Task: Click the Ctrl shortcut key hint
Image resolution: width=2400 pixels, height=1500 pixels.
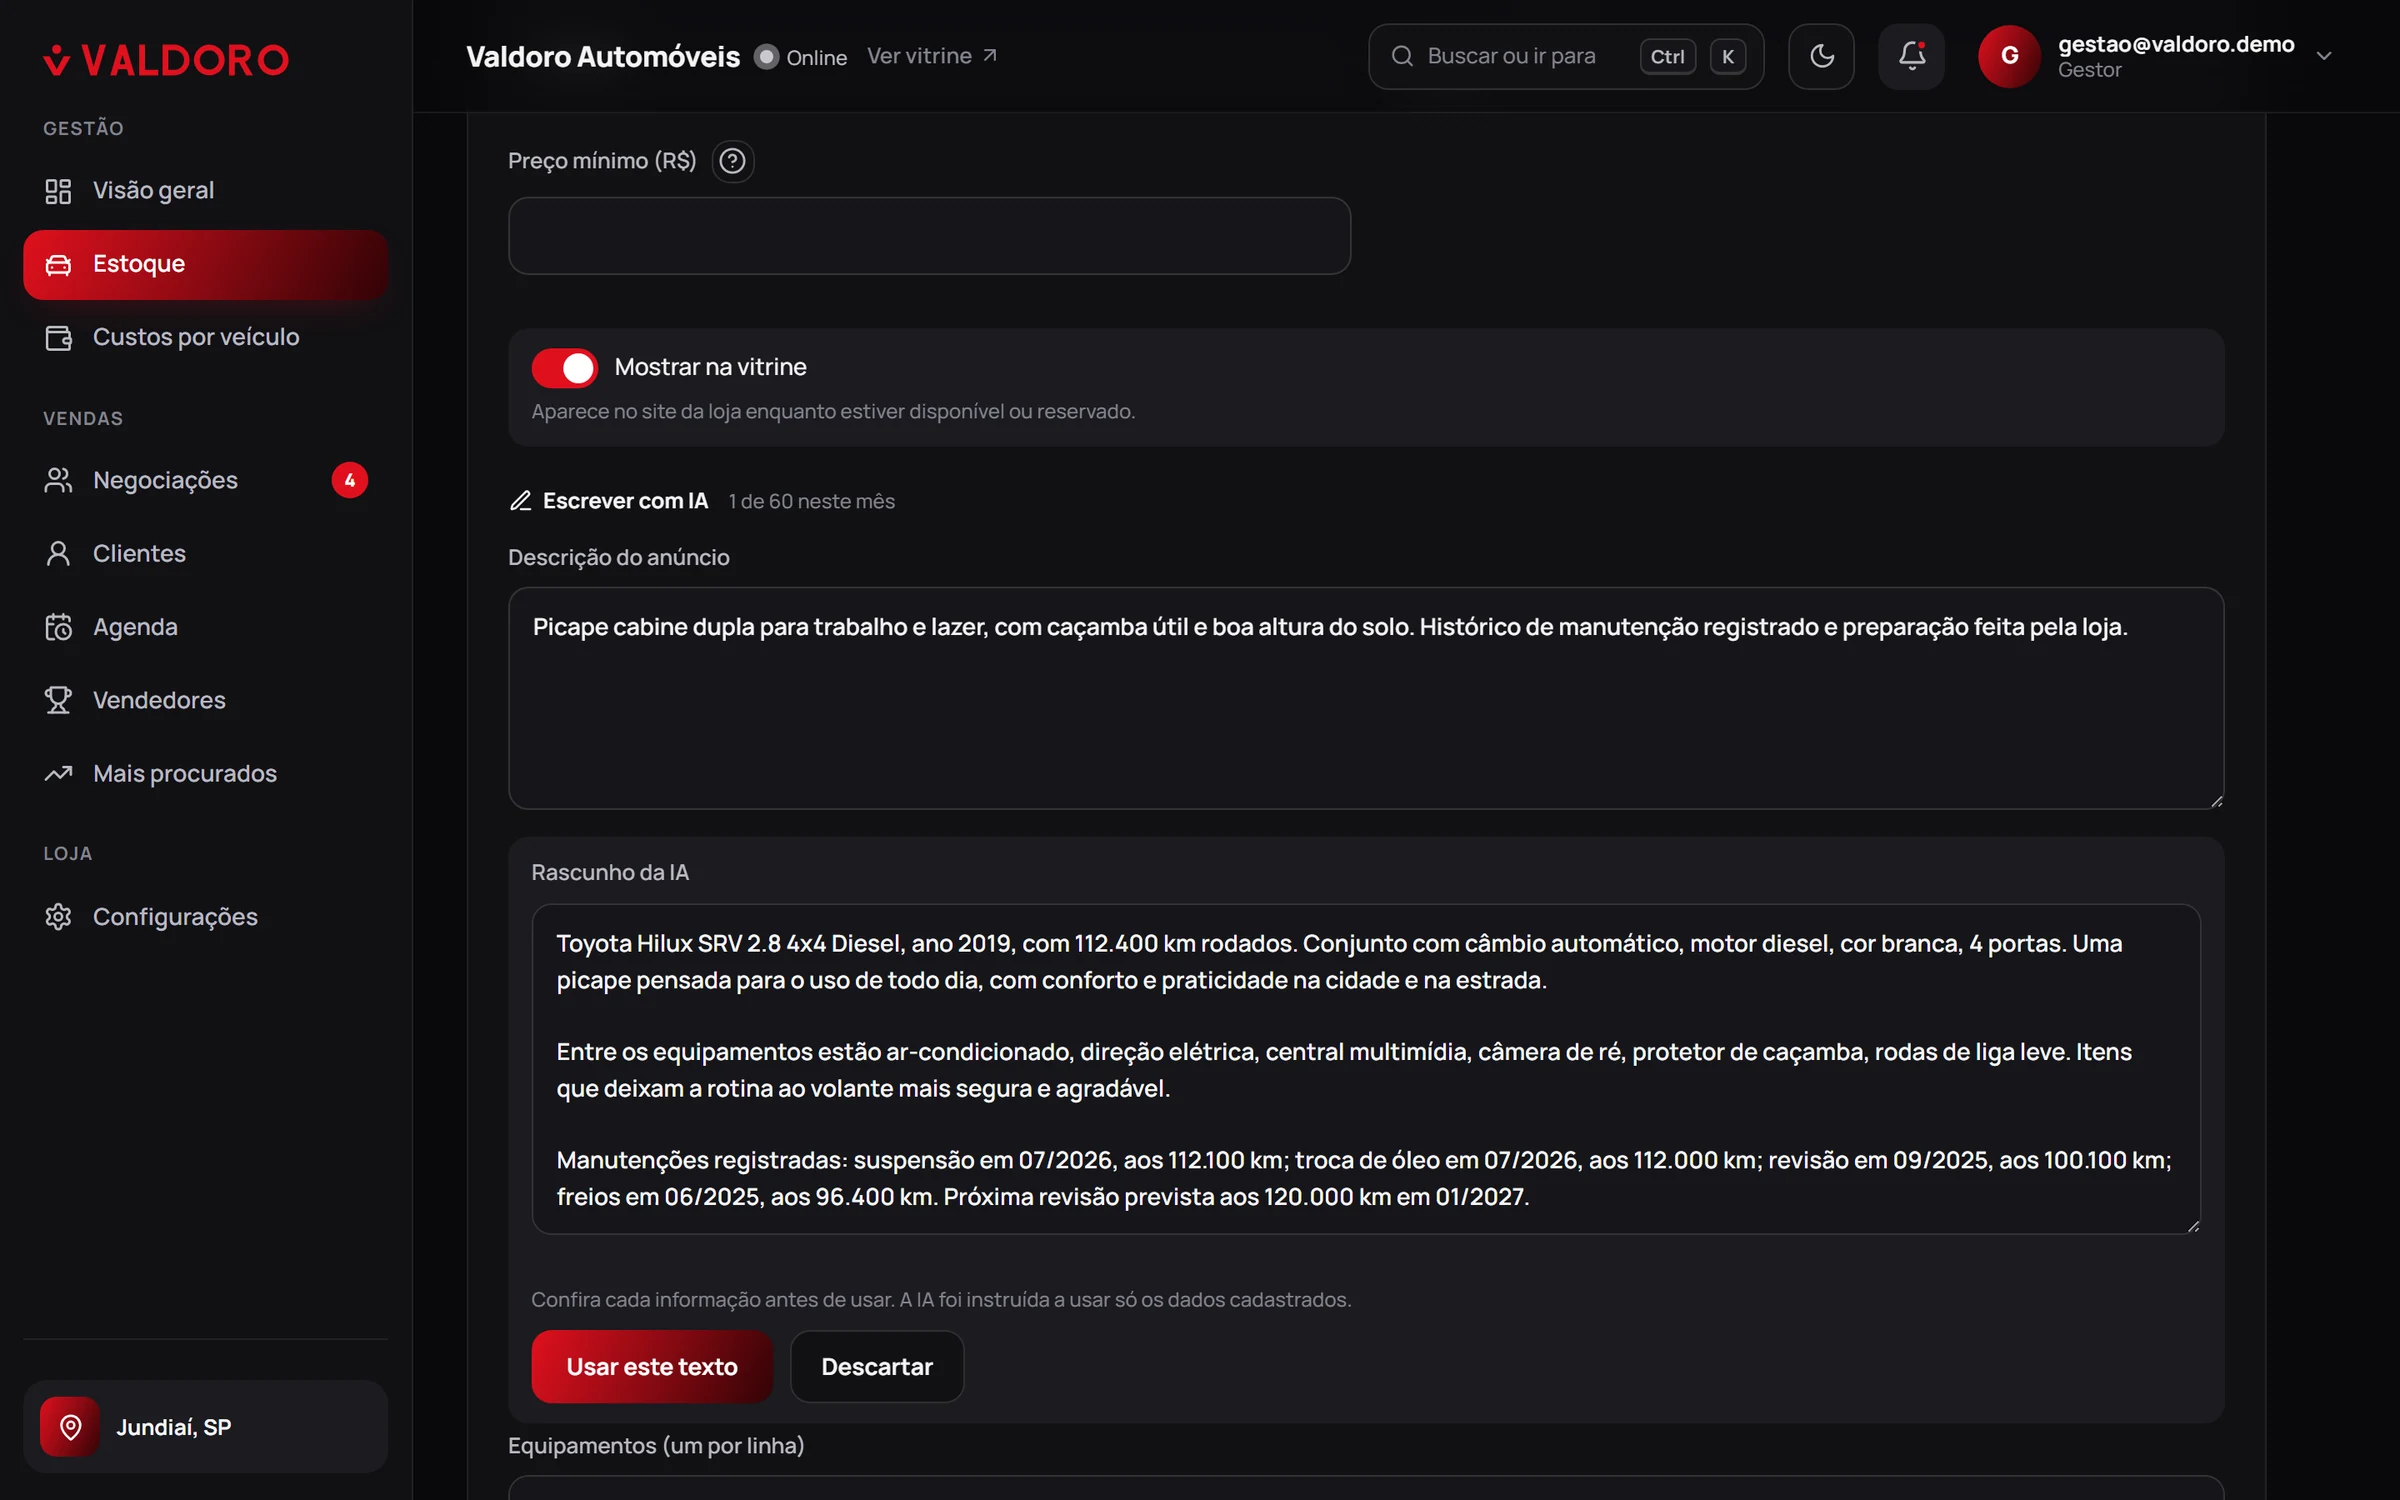Action: point(1667,57)
